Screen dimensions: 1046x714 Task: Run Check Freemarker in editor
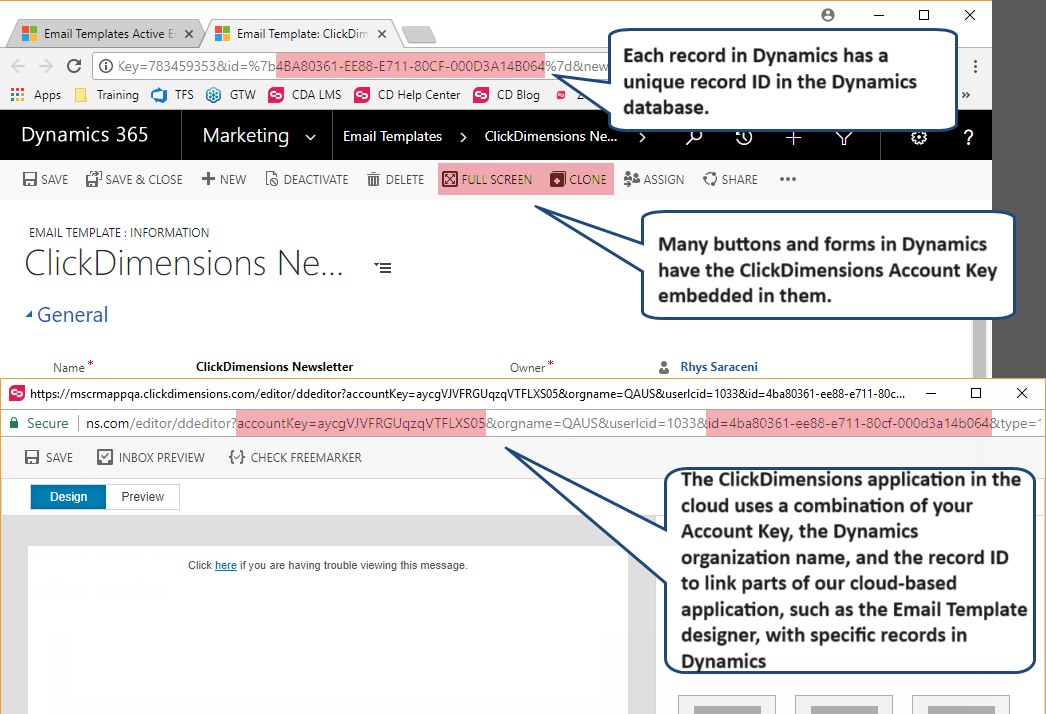295,457
